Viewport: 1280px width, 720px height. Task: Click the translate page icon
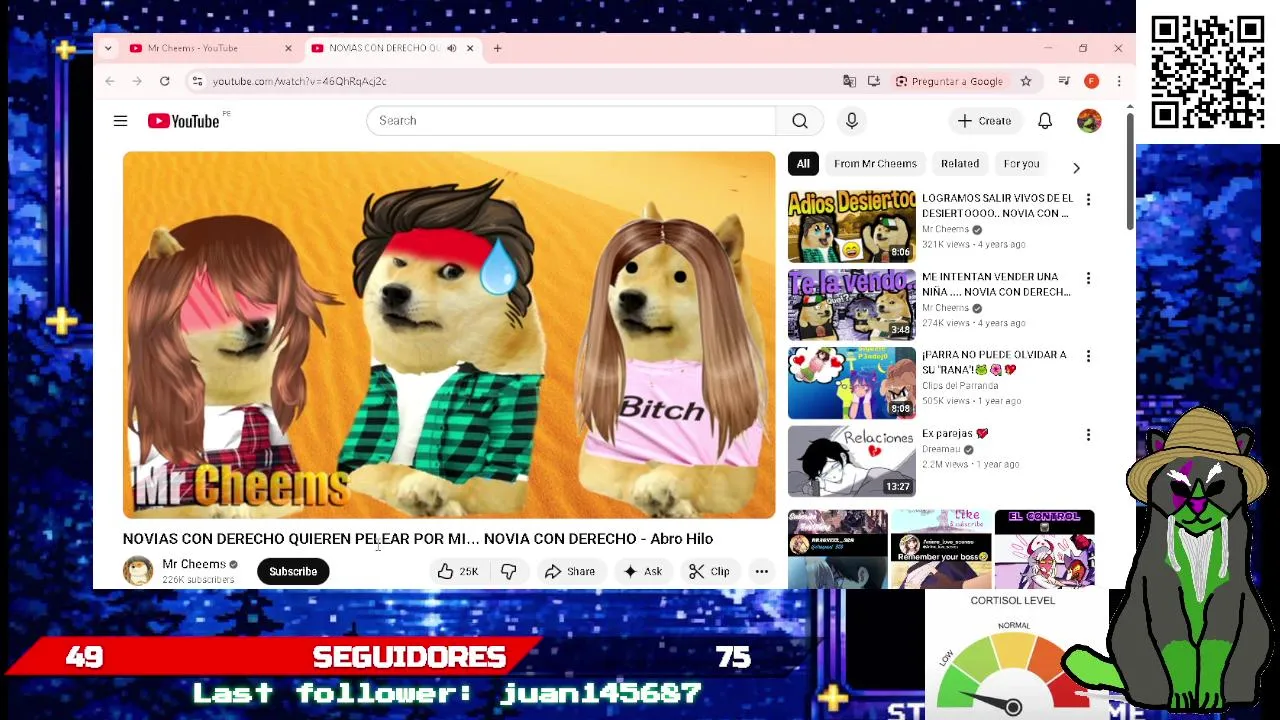849,81
